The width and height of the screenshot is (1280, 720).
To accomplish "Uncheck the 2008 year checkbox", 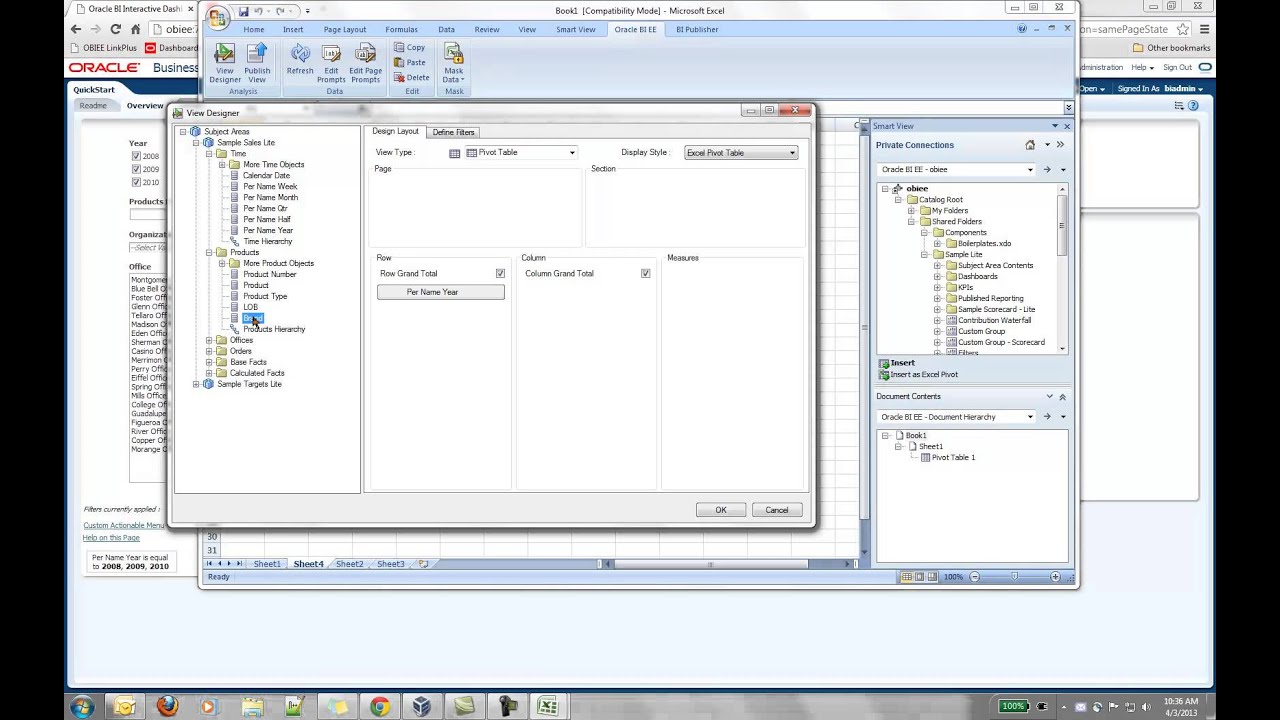I will (136, 156).
